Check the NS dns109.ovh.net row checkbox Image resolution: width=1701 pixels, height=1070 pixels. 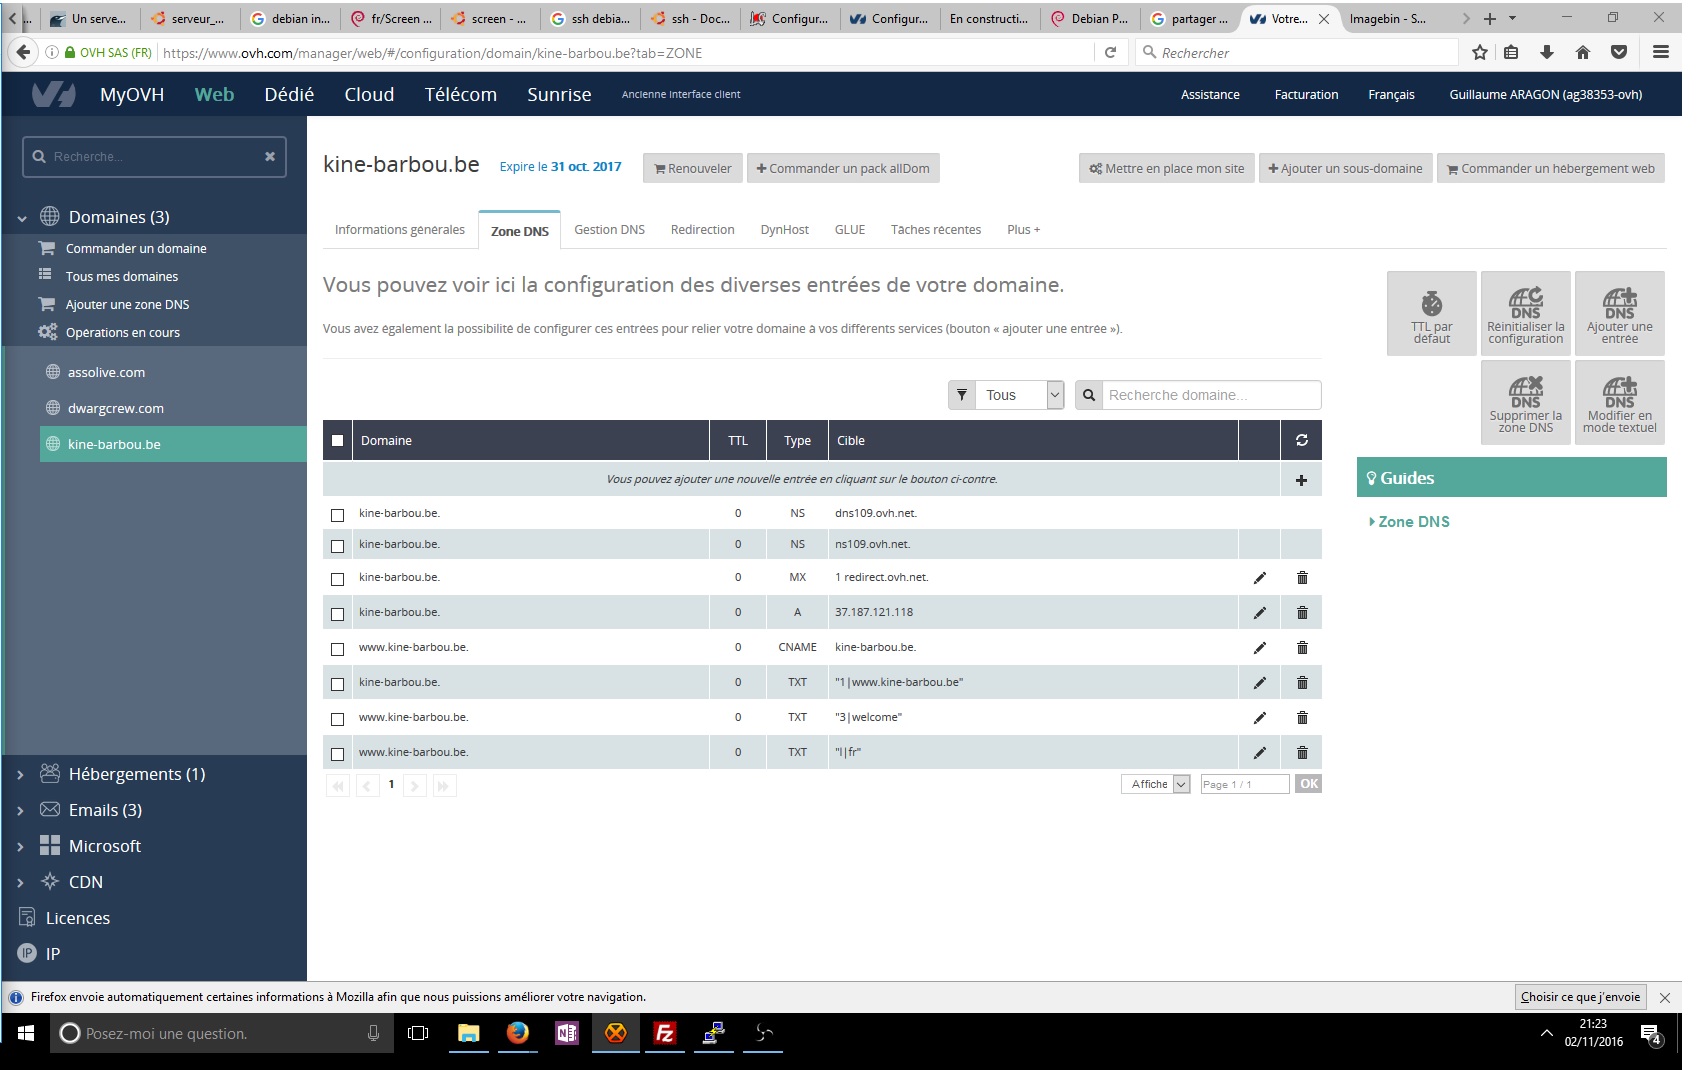[337, 515]
